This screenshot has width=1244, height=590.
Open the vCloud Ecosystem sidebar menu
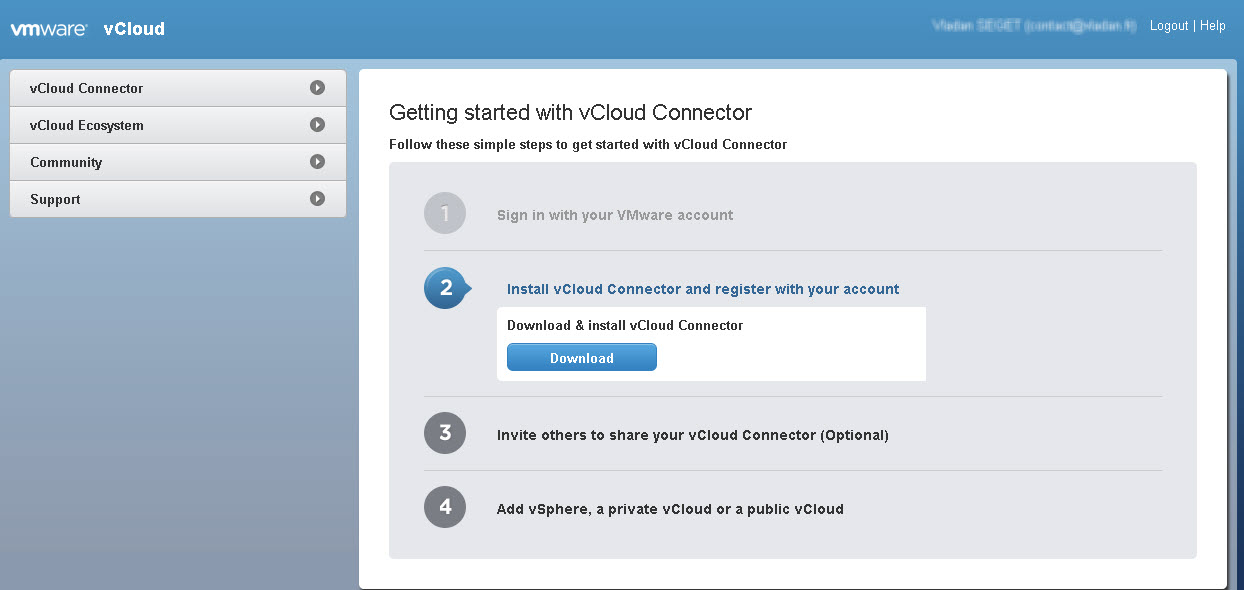coord(178,125)
